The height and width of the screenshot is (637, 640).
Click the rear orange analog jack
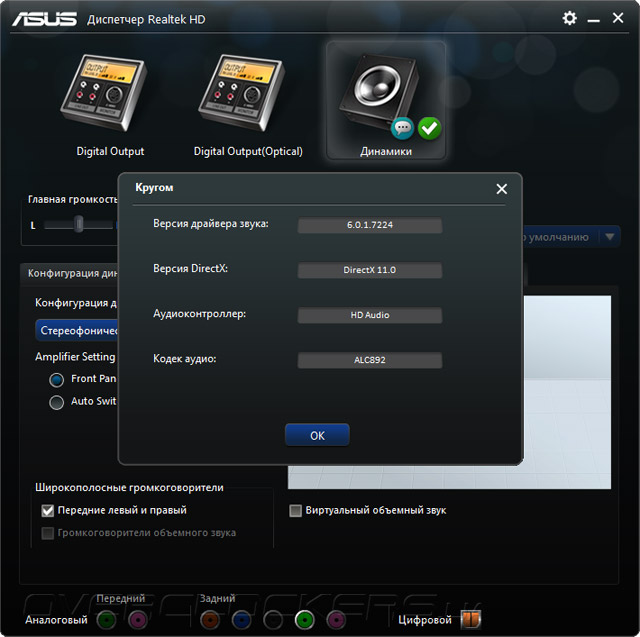(210, 620)
